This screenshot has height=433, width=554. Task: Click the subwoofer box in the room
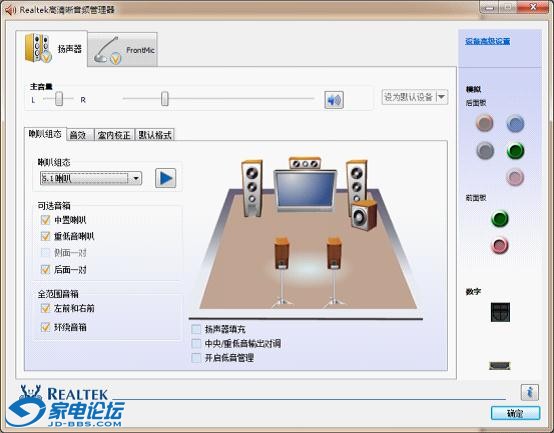pos(364,215)
